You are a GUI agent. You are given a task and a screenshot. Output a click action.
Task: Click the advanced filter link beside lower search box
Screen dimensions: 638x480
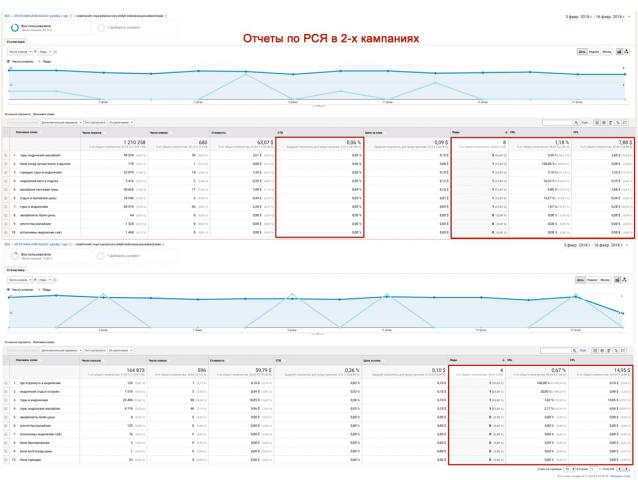coord(583,351)
